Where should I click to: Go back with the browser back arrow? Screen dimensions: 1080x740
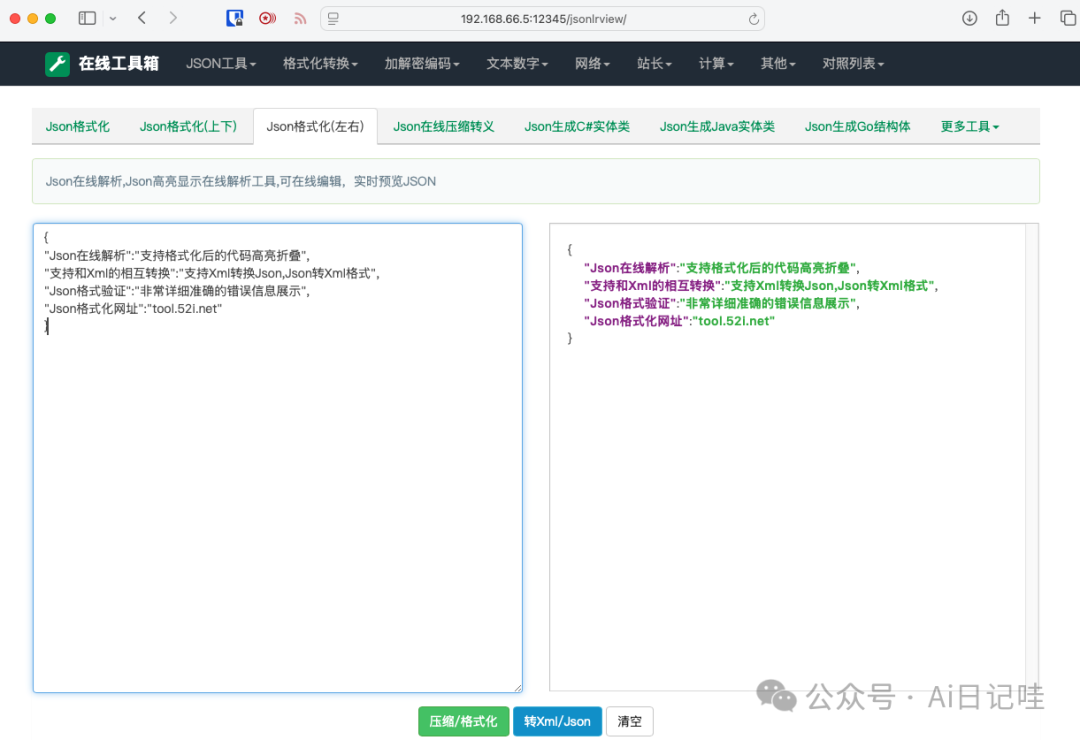click(x=142, y=19)
